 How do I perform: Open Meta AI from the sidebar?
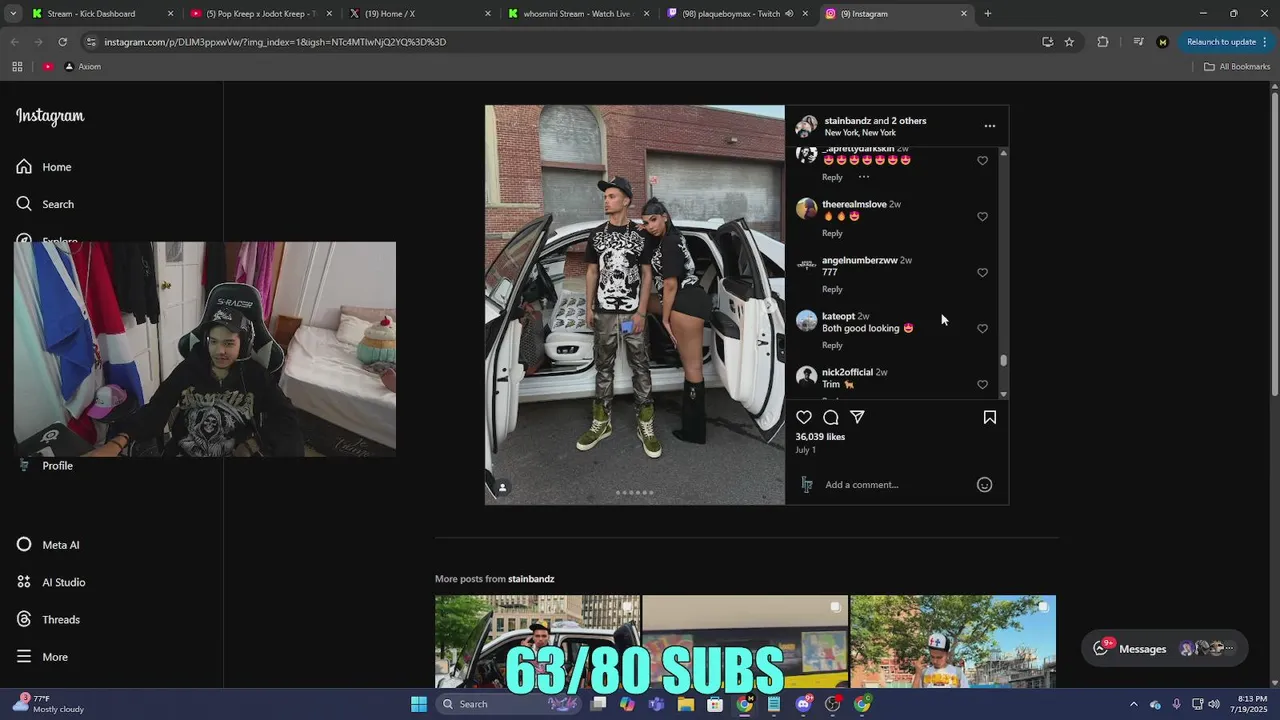click(48, 545)
